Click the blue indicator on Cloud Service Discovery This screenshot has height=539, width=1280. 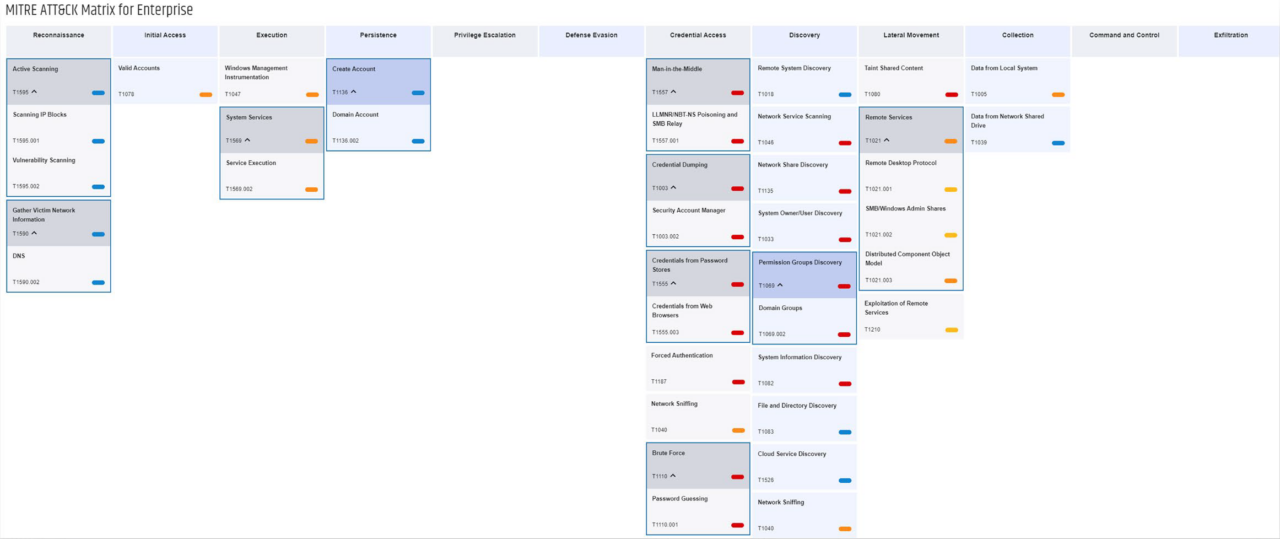845,480
